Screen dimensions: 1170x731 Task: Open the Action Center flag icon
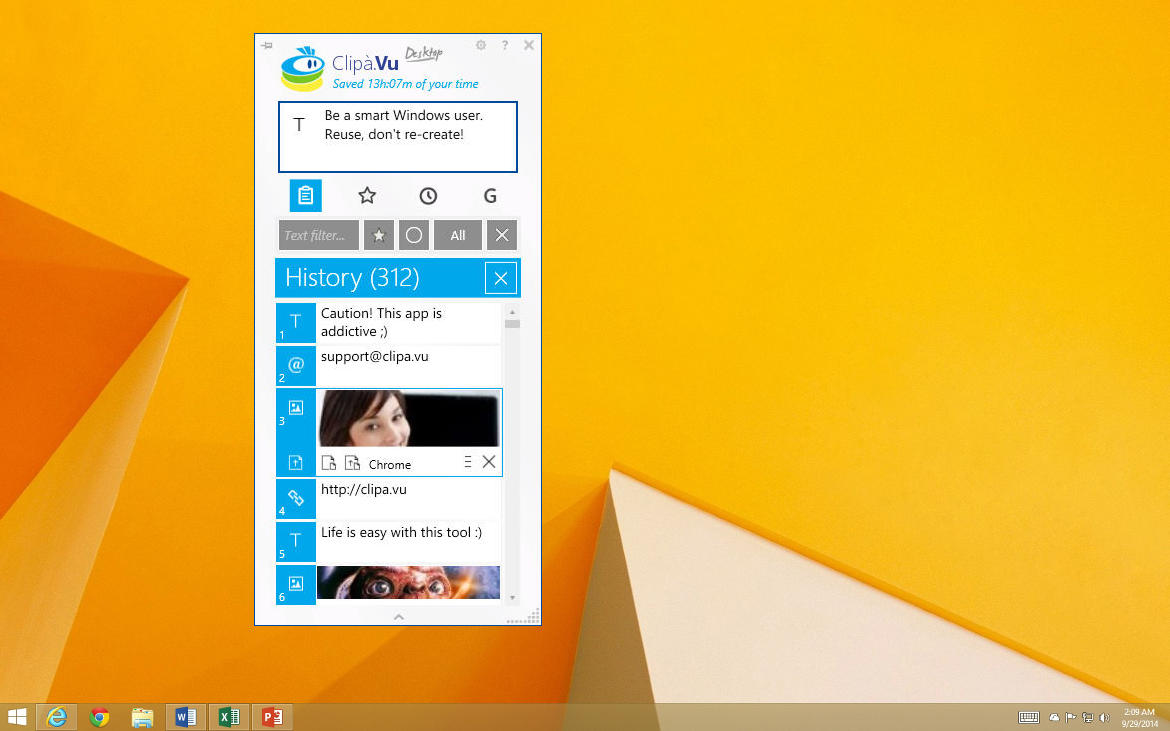pos(1071,718)
